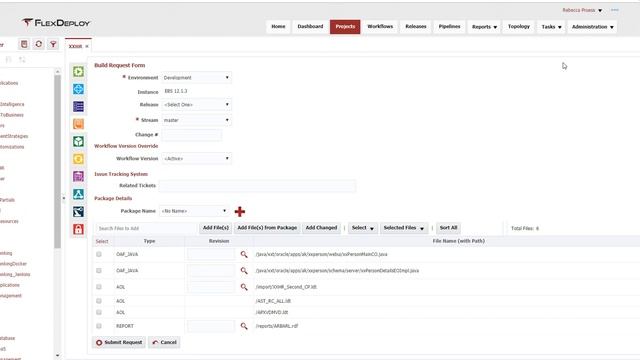Click the orange square icon in the project sidebar

pyautogui.click(x=78, y=124)
